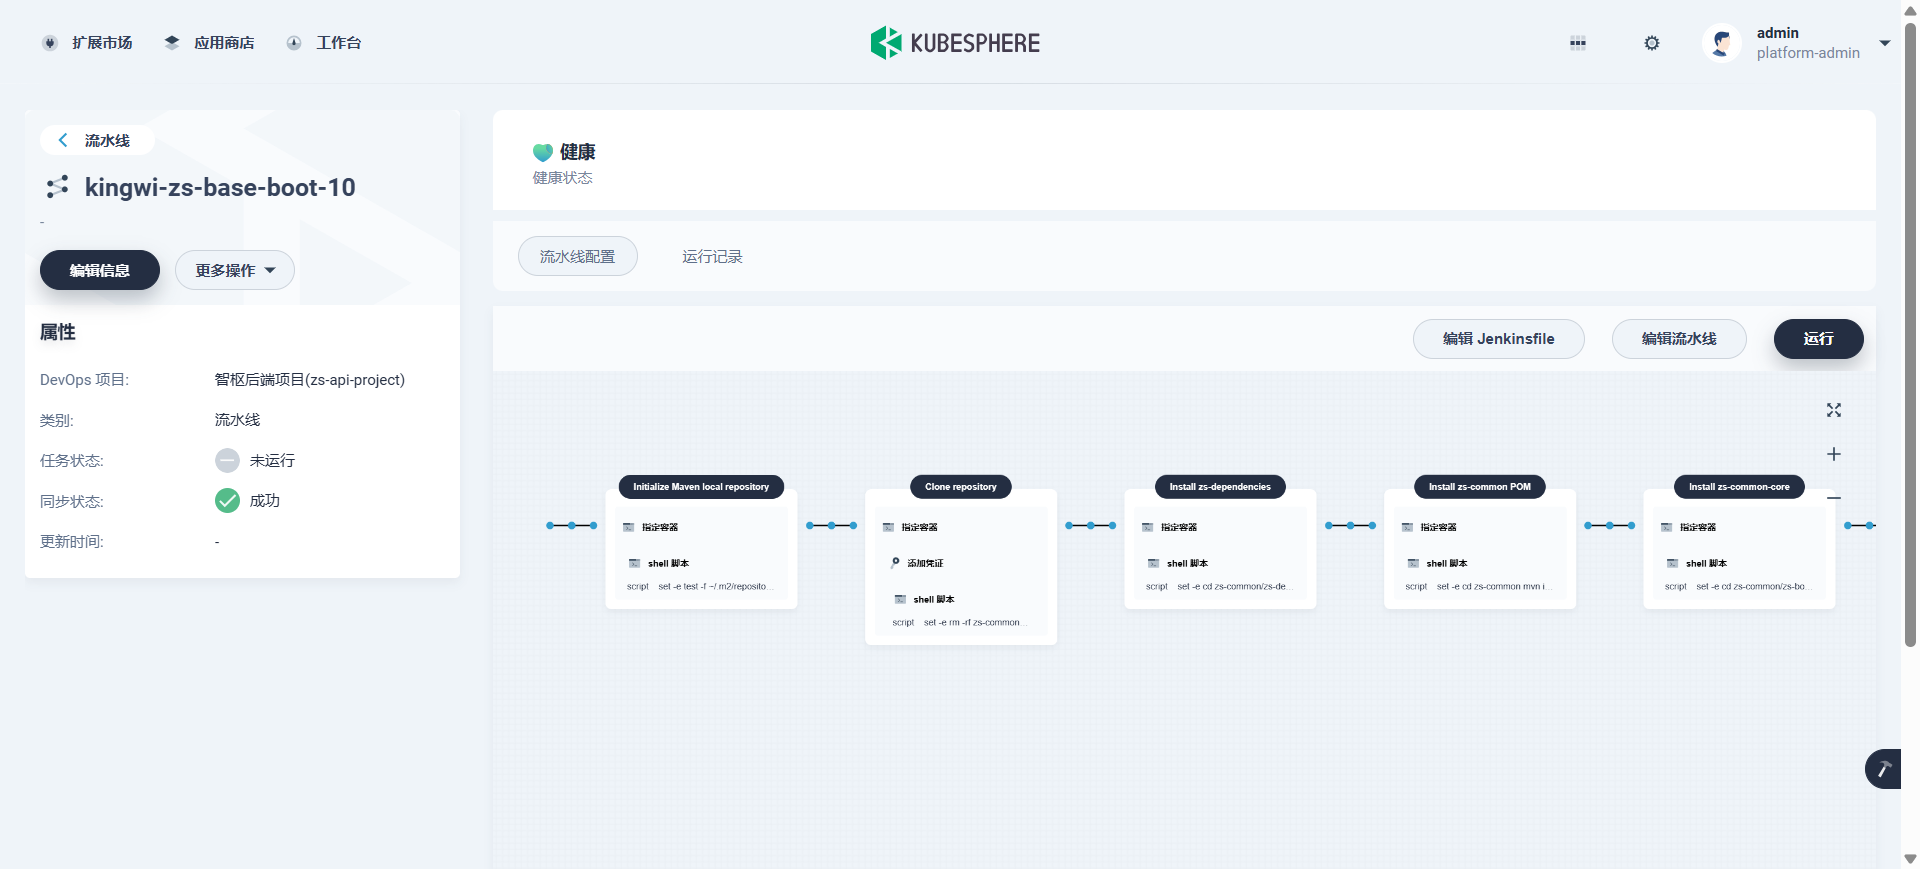Zoom in pipeline graph with plus icon
1920x869 pixels.
point(1834,454)
